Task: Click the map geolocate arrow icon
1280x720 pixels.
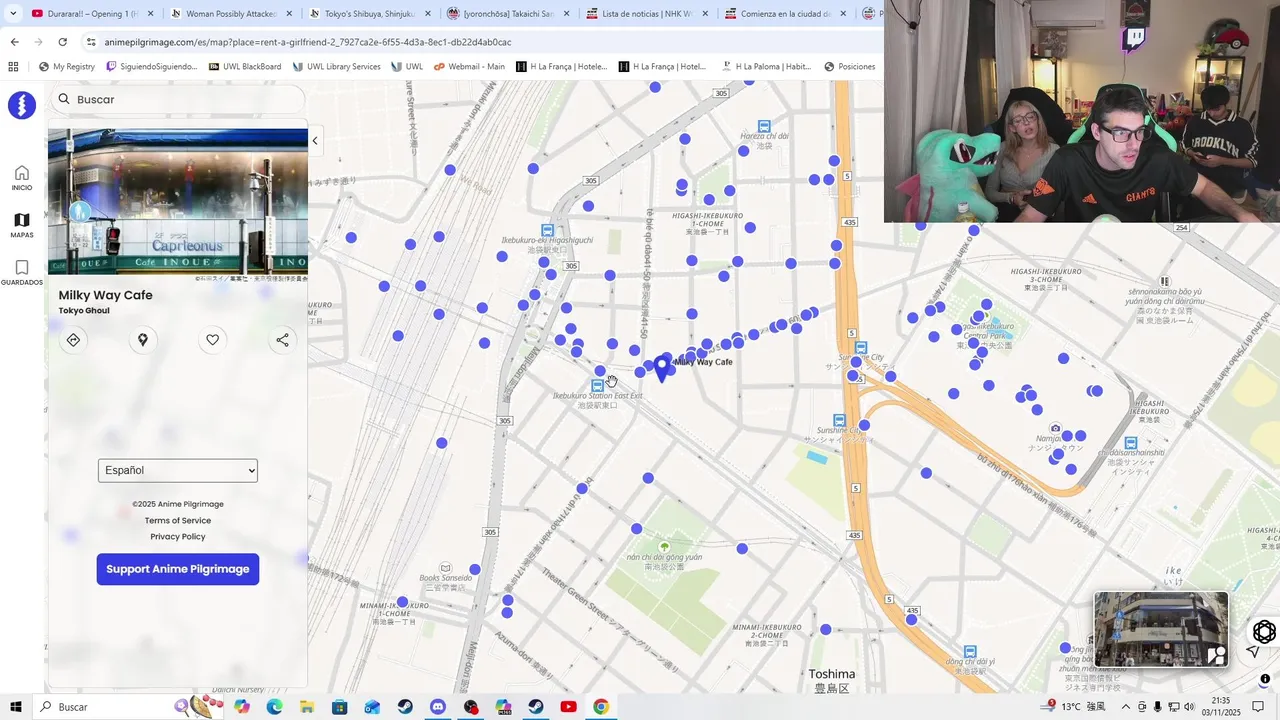Action: click(x=1253, y=652)
